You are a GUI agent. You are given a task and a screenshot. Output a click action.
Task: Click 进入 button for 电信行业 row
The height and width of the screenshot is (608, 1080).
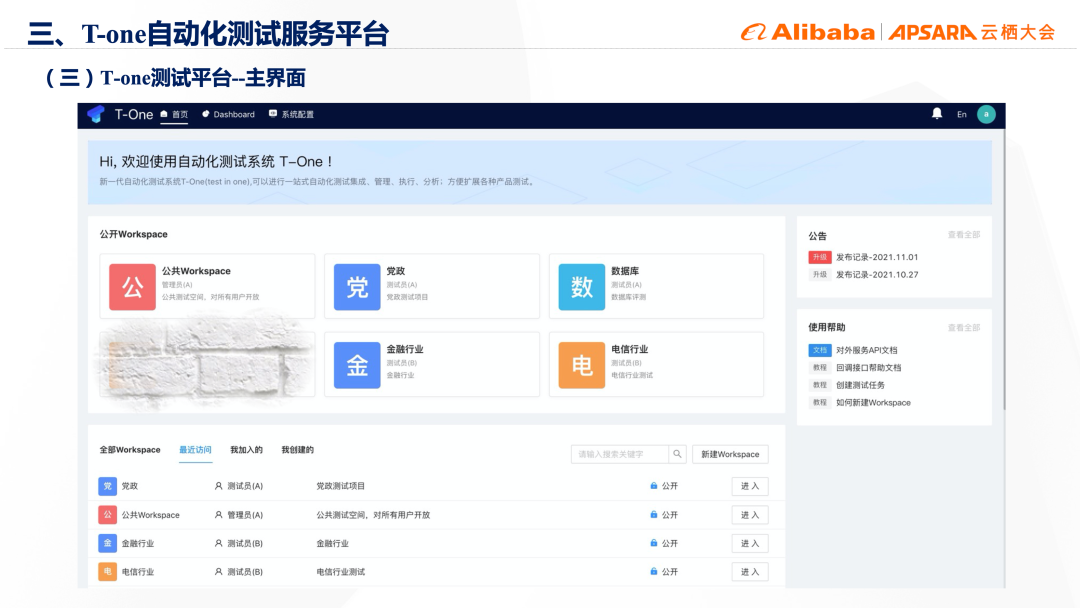click(749, 572)
